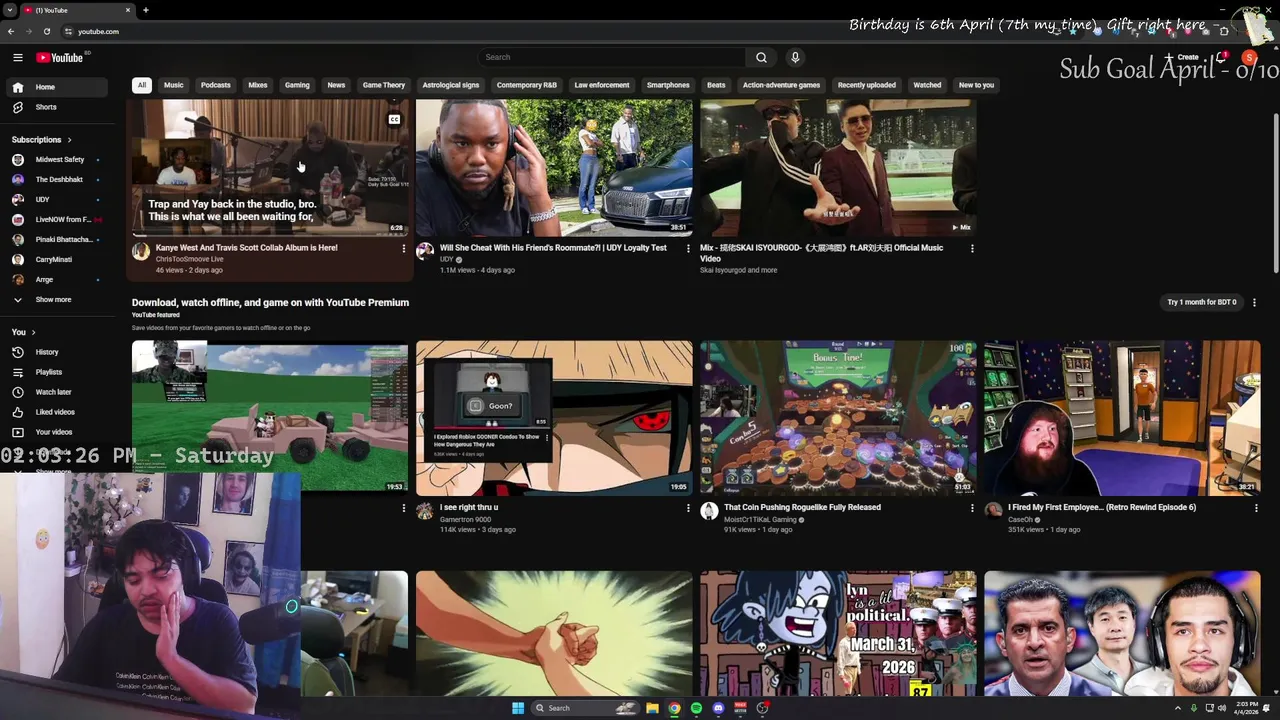Toggle closed captions on Kanye video preview
Screen dimensions: 1280x720
[x=394, y=119]
